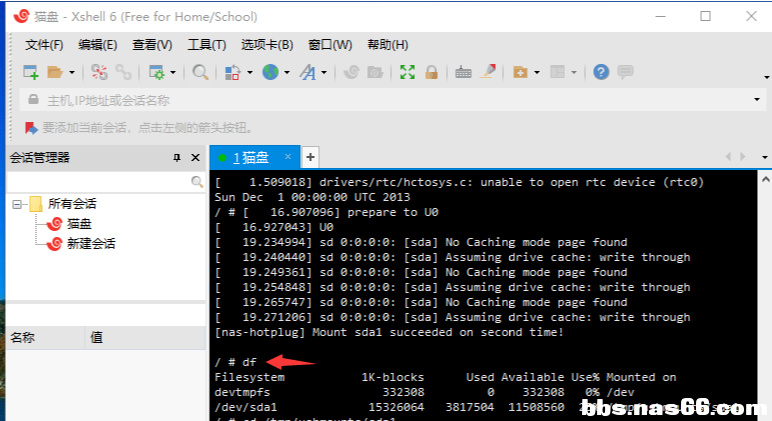
Task: Click the highlighter pen toolbar icon
Action: click(488, 72)
